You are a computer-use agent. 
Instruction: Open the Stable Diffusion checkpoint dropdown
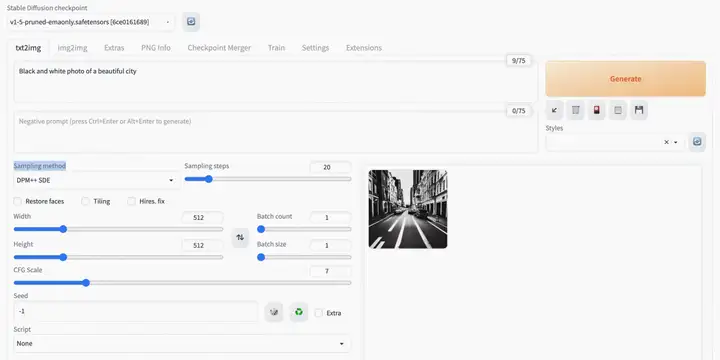click(90, 22)
